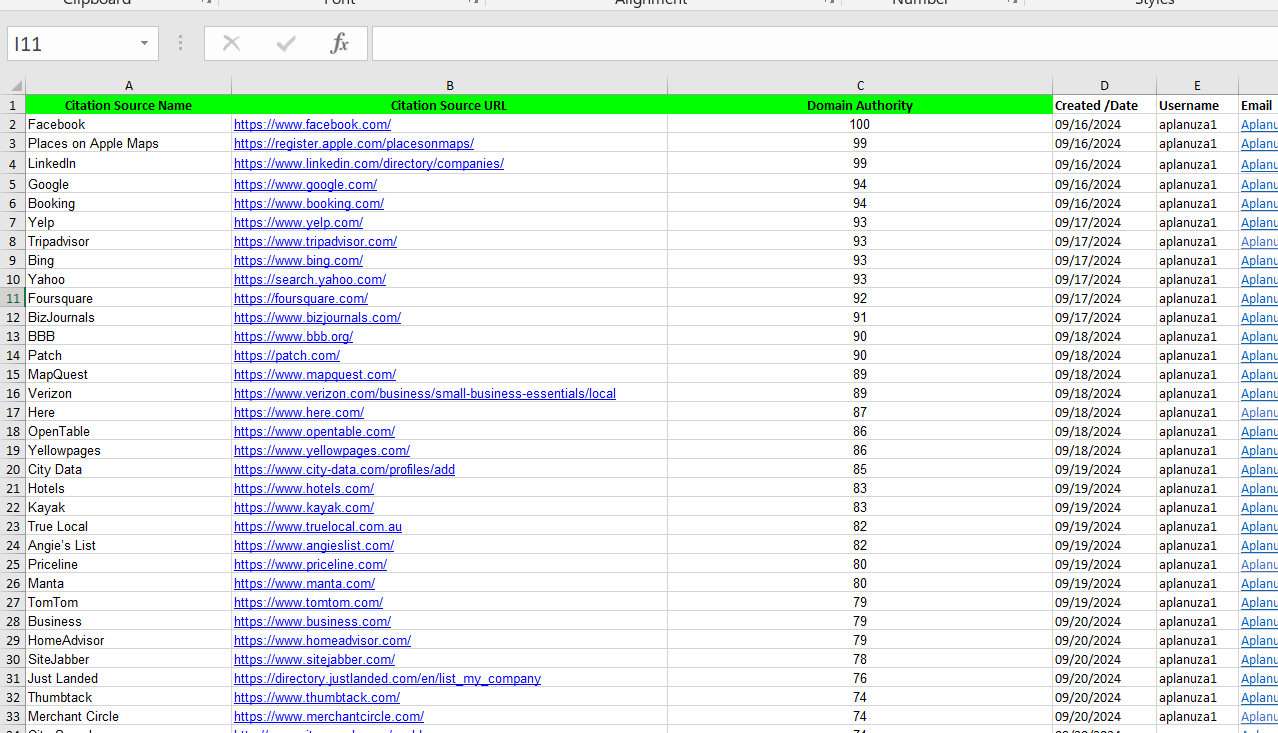Open the www.yellowpages.com hyperlink
Image resolution: width=1278 pixels, height=733 pixels.
point(322,451)
